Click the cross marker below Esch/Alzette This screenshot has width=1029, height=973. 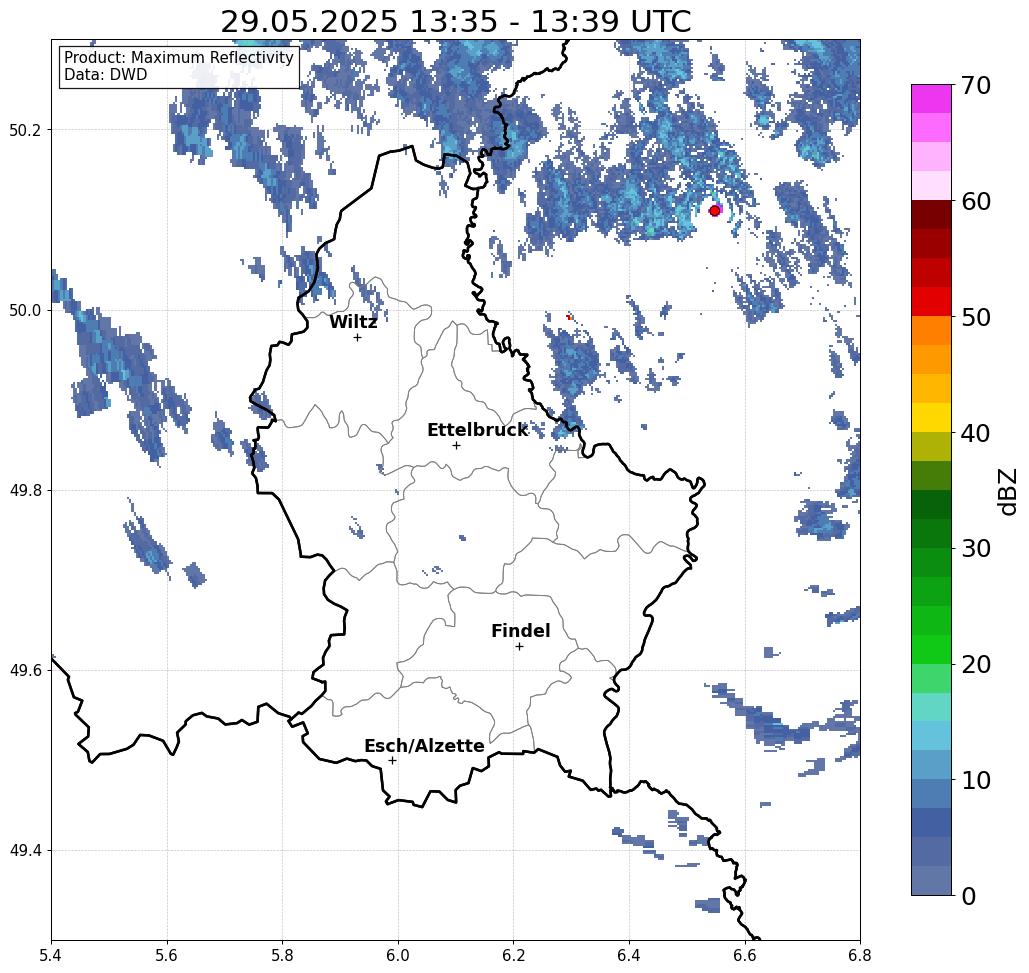[392, 760]
